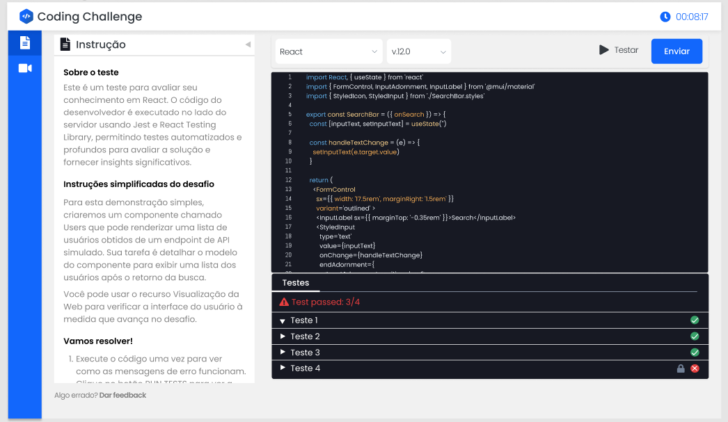Open the instructions document sidebar icon

point(25,43)
